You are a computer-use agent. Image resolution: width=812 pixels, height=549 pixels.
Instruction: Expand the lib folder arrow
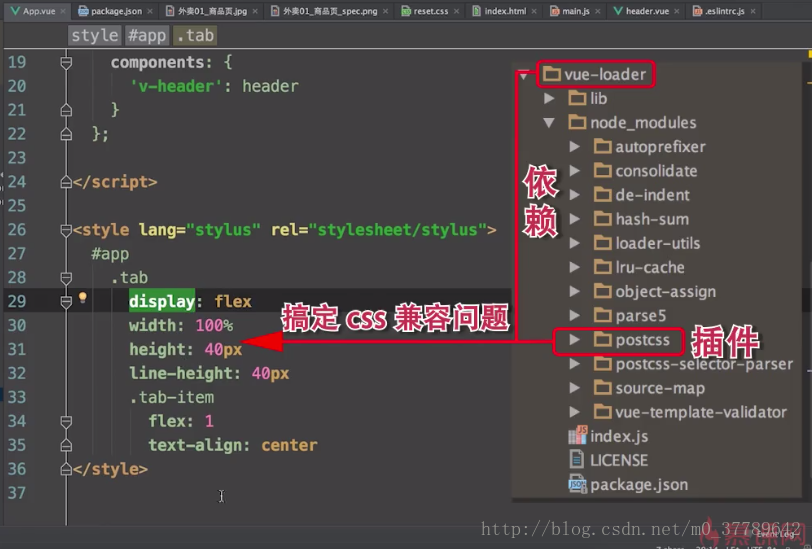[549, 98]
